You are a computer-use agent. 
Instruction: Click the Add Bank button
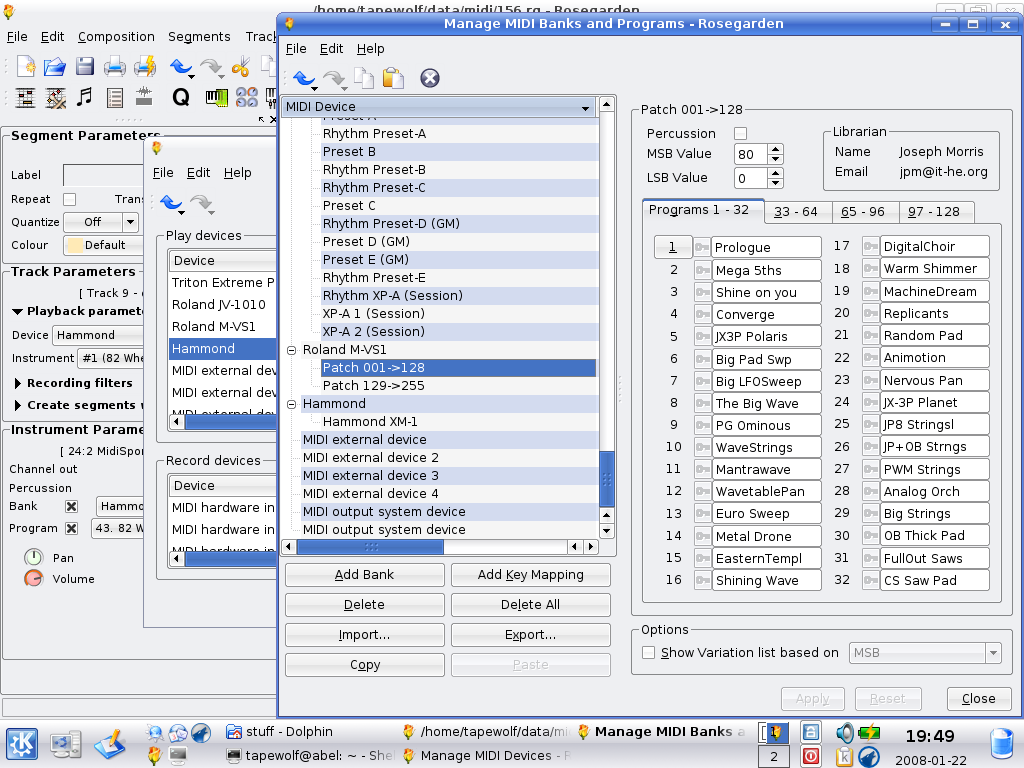(x=364, y=575)
